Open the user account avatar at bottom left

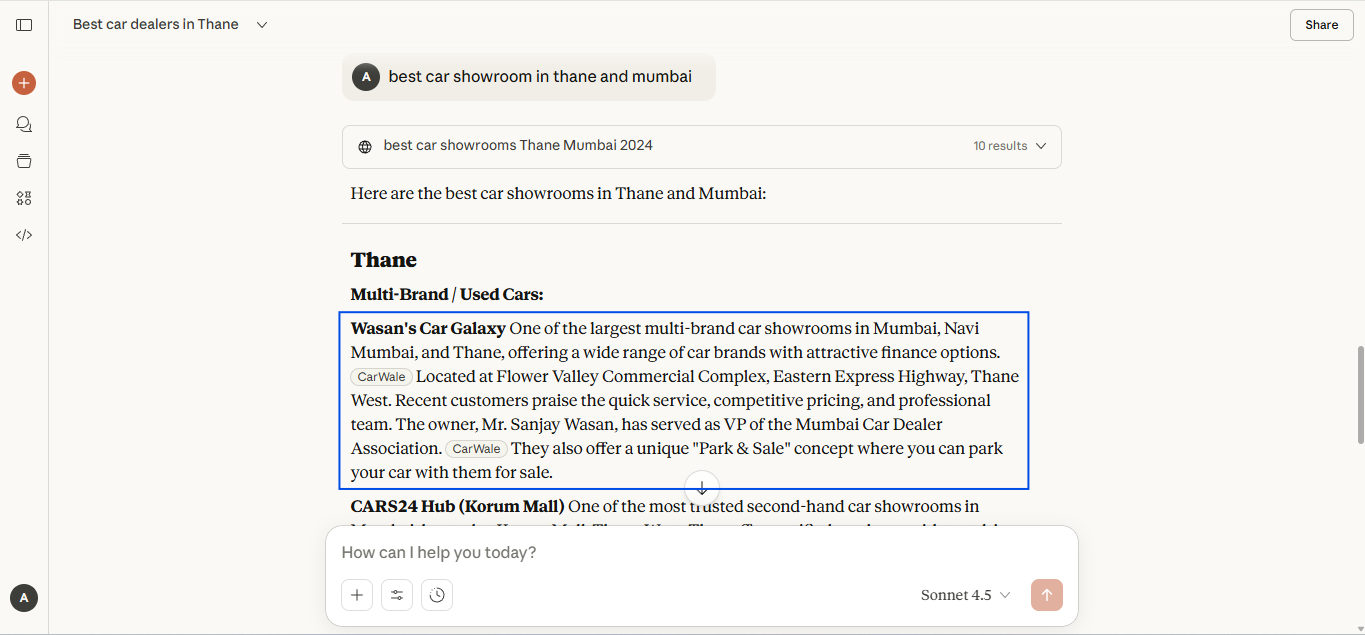[x=24, y=598]
